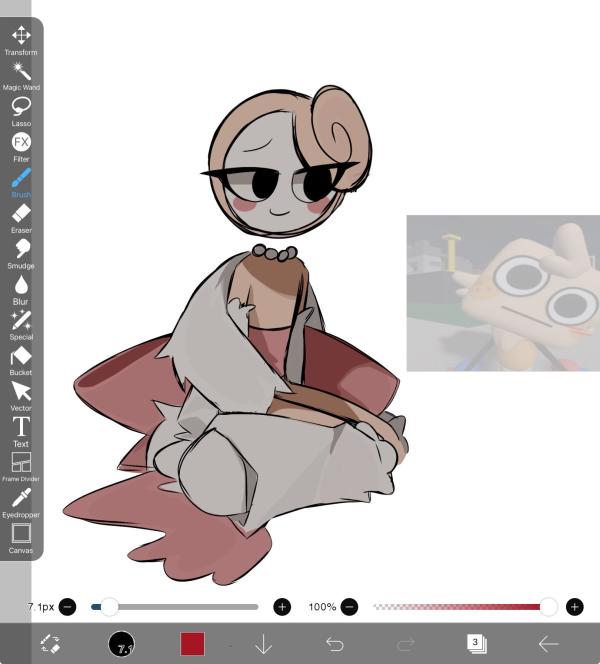Undo the last stroke
Image resolution: width=600 pixels, height=664 pixels.
pos(335,644)
